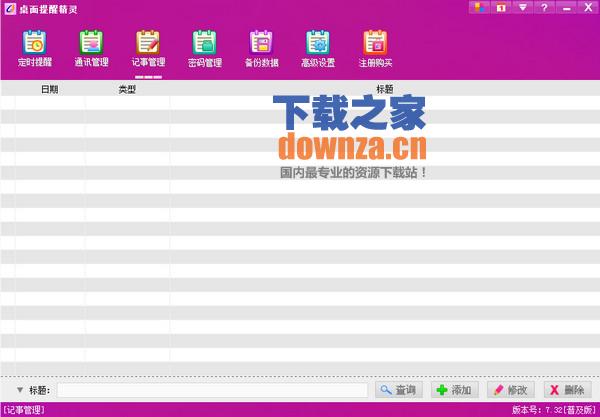Sort by 类型 column header

[x=127, y=90]
